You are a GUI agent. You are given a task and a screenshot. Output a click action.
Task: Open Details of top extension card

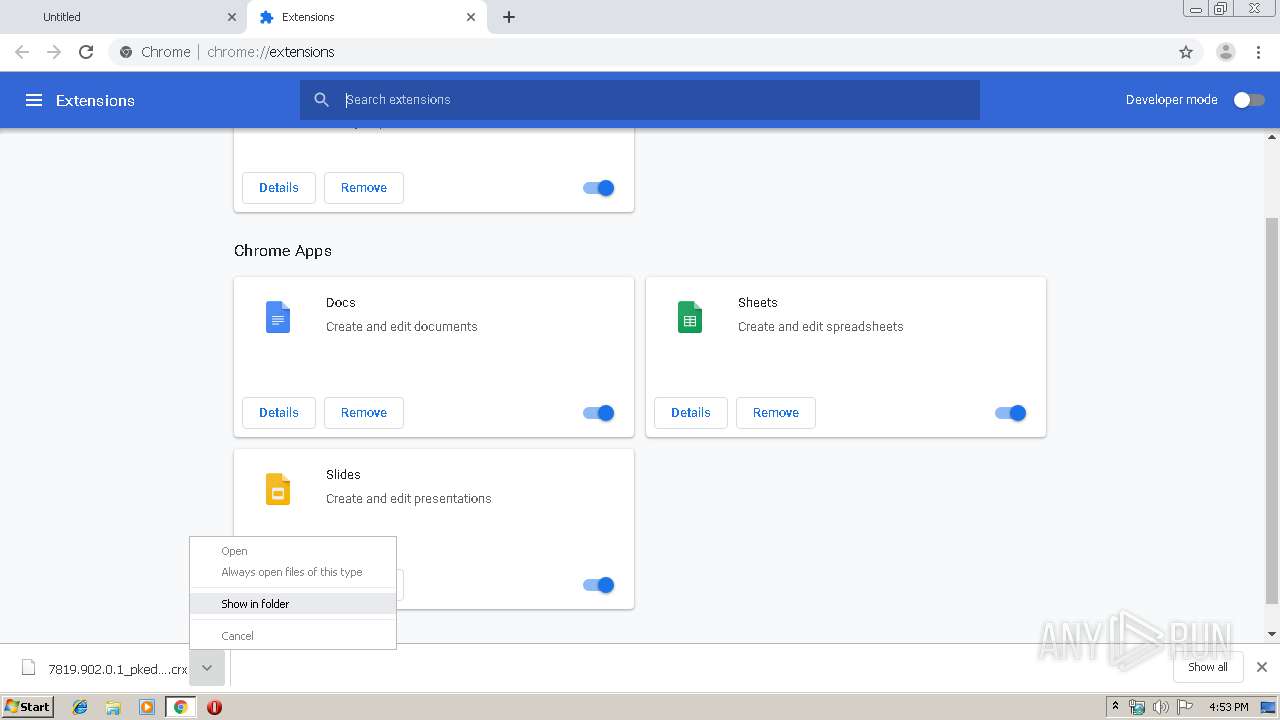pos(279,188)
